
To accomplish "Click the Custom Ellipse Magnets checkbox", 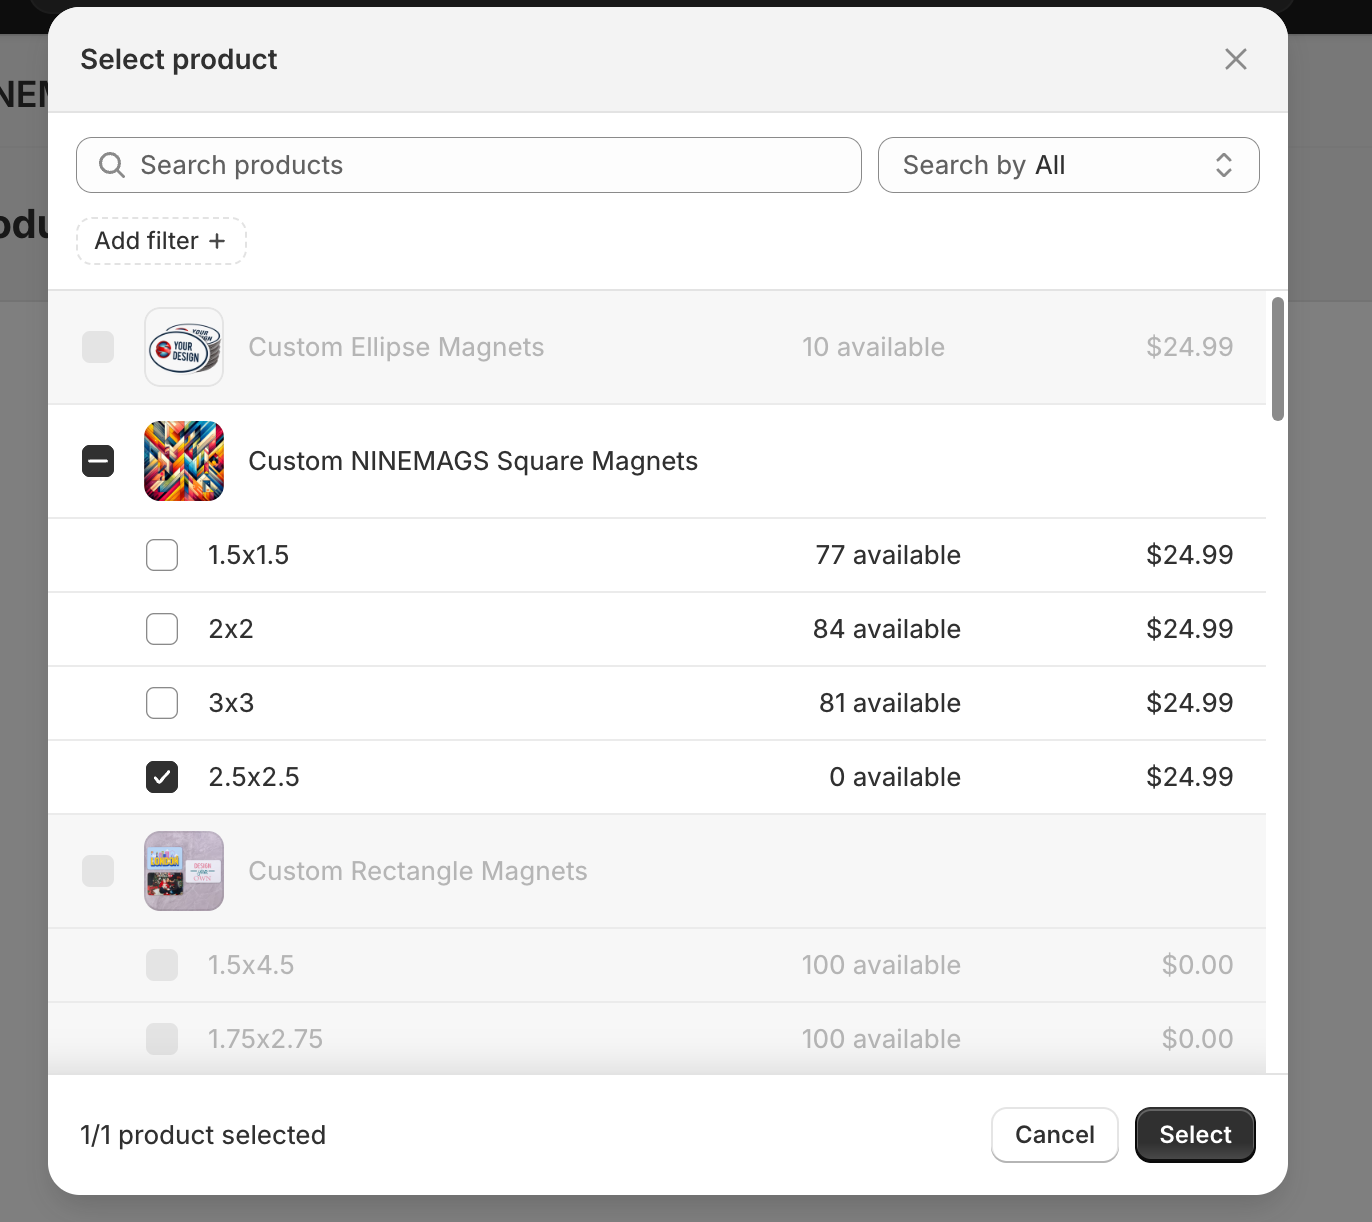I will tap(98, 347).
